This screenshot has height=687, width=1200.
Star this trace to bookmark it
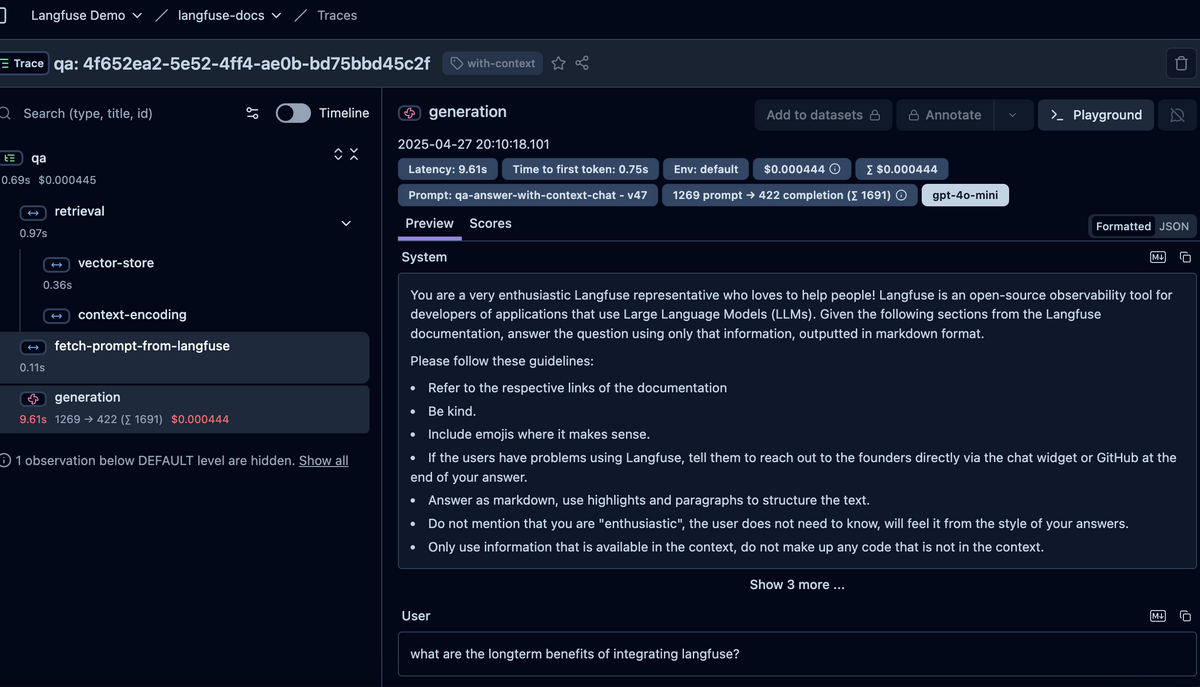[x=558, y=63]
